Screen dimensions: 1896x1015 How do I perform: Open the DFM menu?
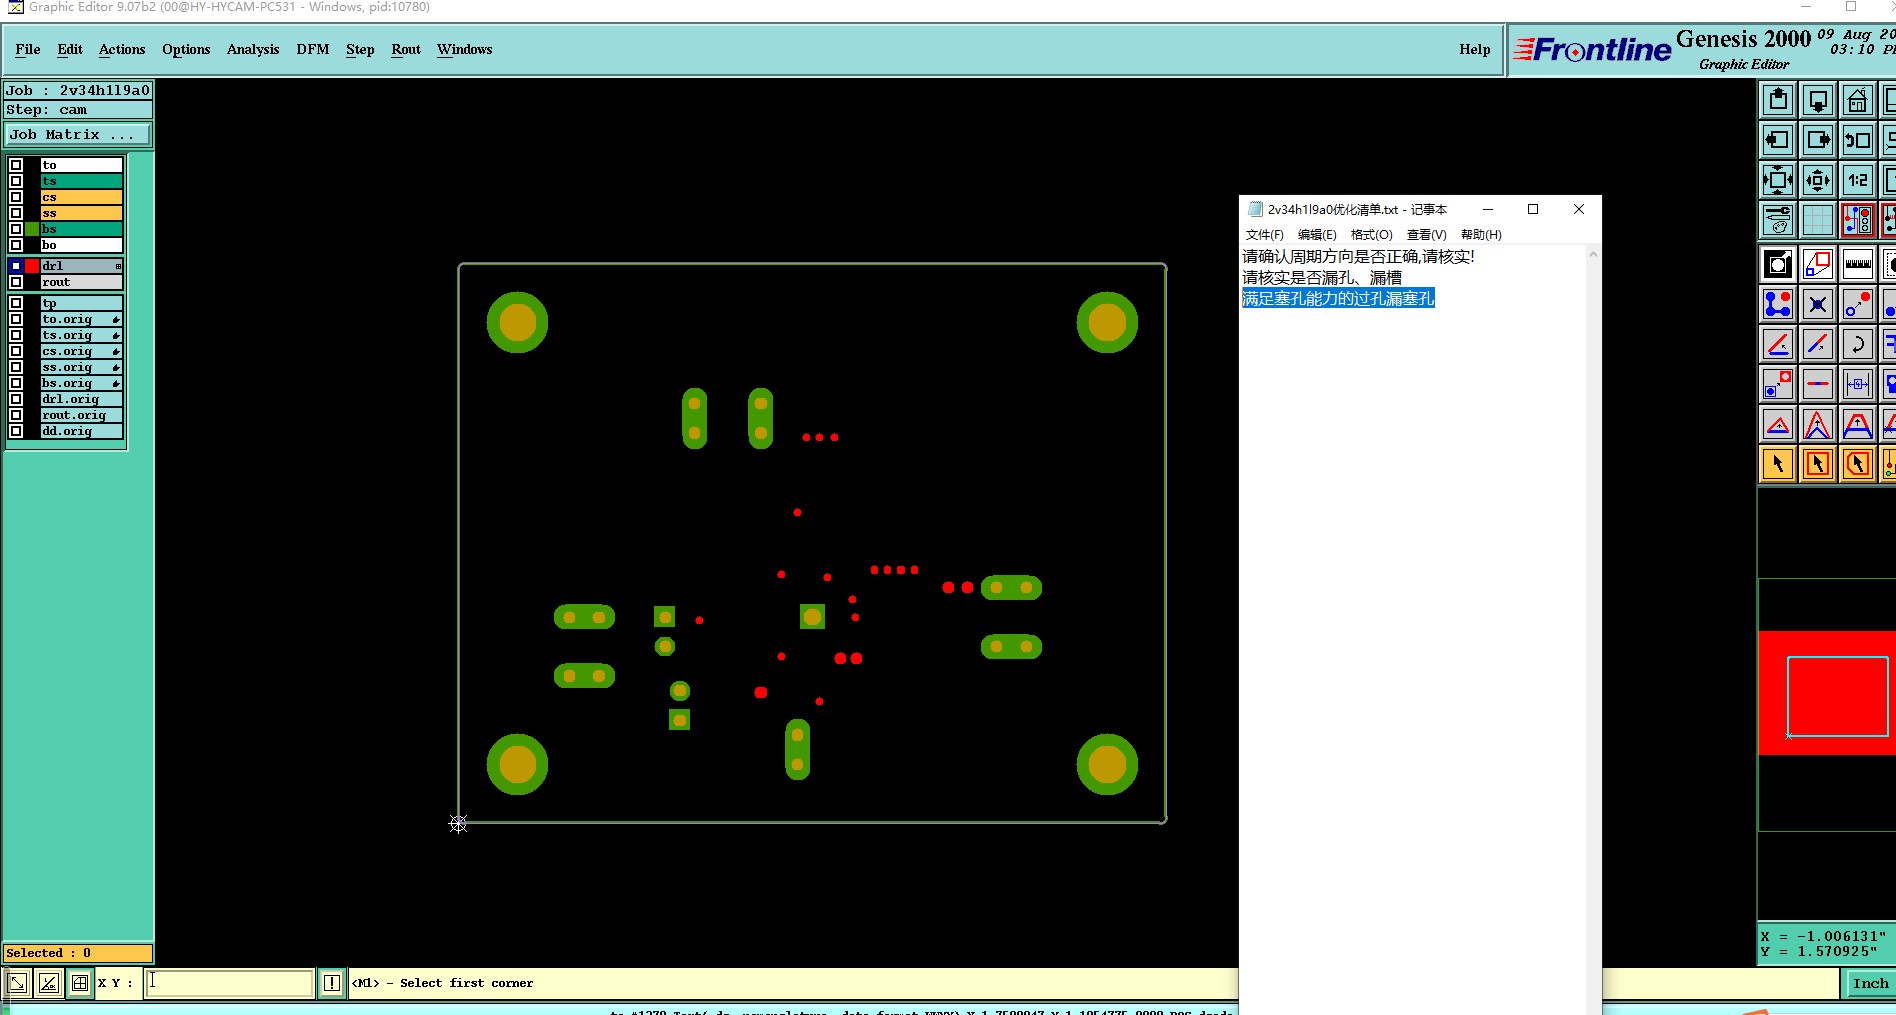point(313,49)
